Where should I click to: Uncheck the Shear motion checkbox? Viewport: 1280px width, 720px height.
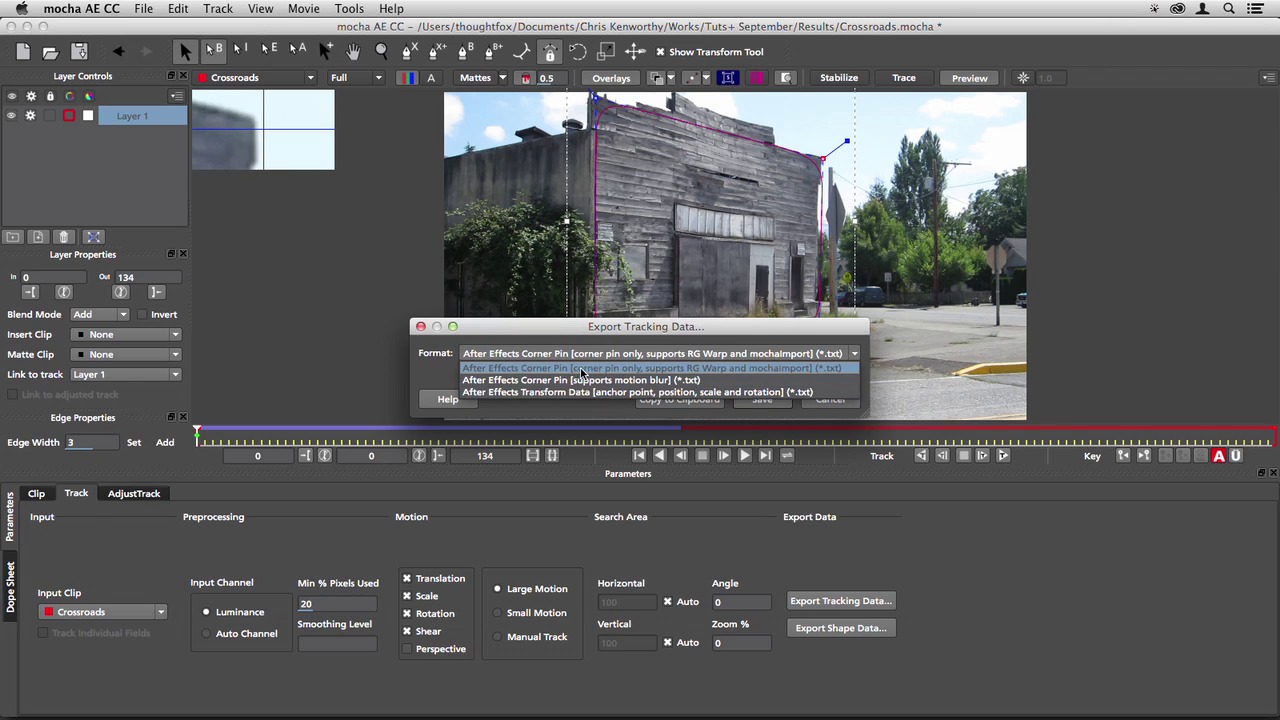tap(407, 631)
